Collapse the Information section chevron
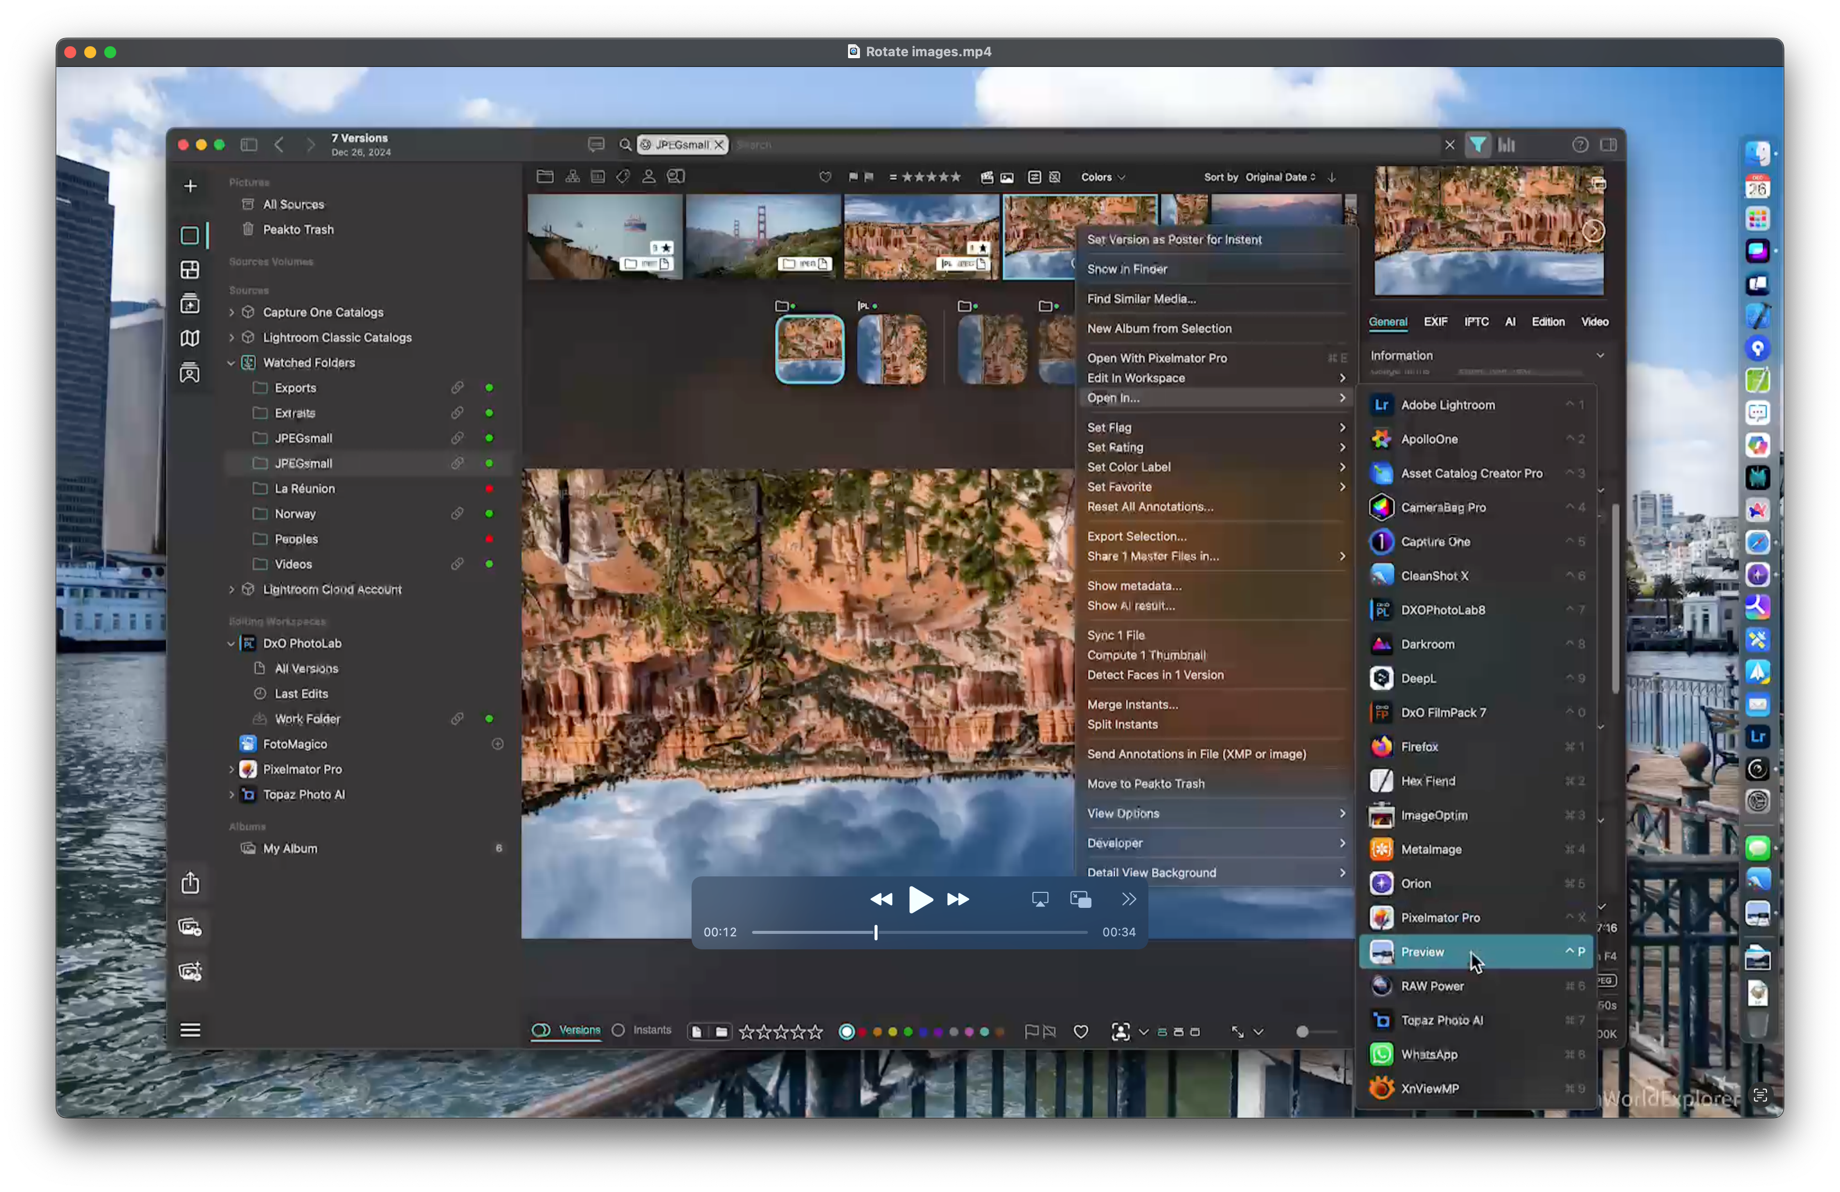1840x1192 pixels. (x=1600, y=356)
